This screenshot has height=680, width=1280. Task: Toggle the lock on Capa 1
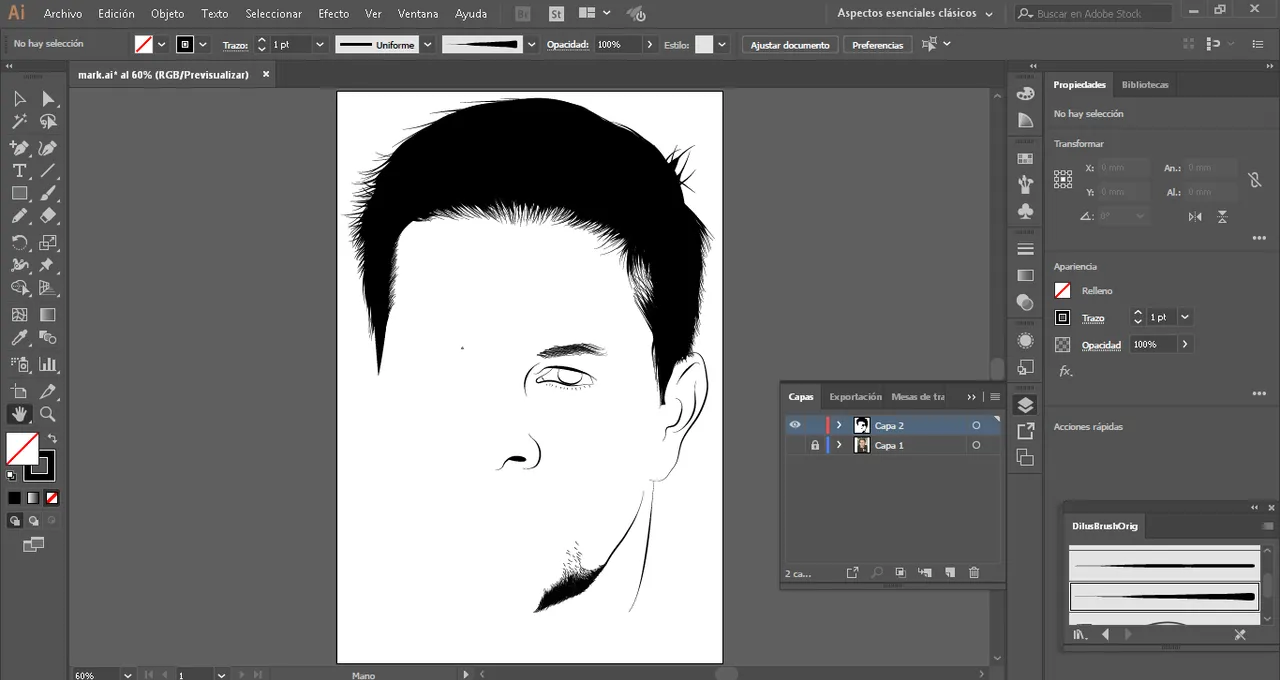tap(815, 445)
